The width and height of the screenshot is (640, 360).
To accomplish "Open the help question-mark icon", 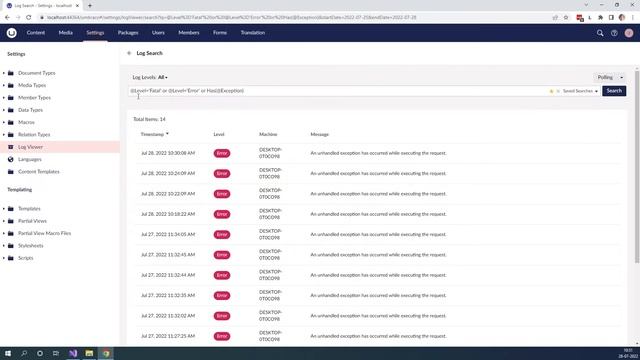I will click(x=614, y=33).
